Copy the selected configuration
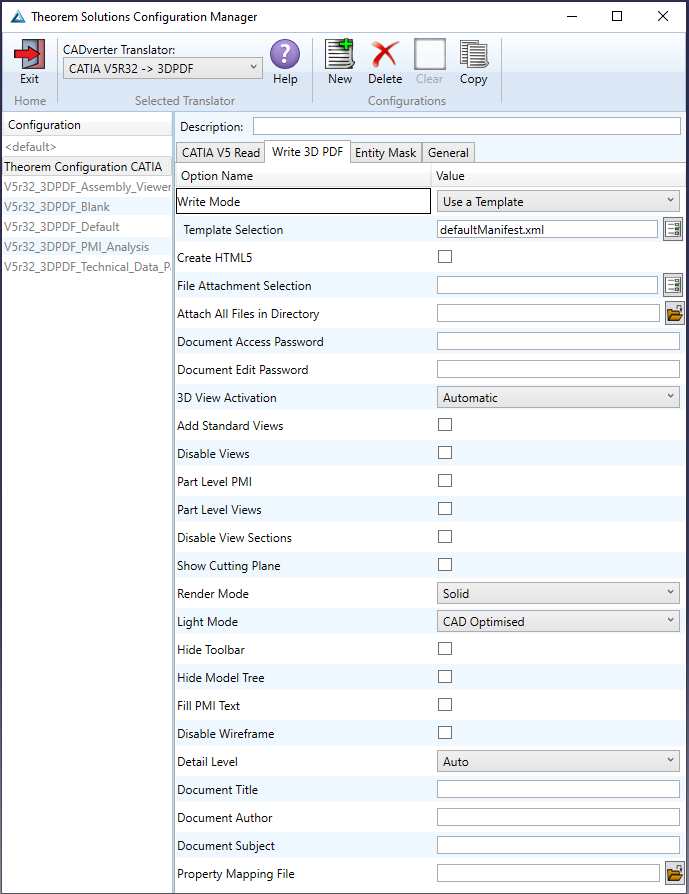 473,54
